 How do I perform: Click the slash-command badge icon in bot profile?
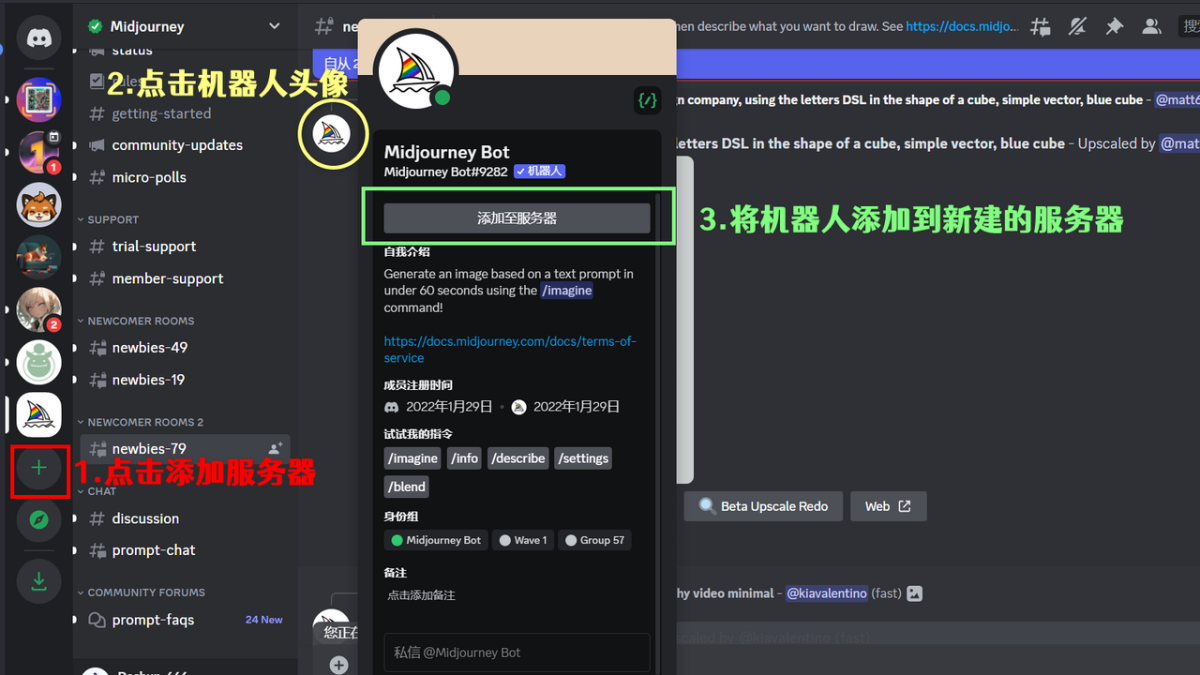(647, 100)
